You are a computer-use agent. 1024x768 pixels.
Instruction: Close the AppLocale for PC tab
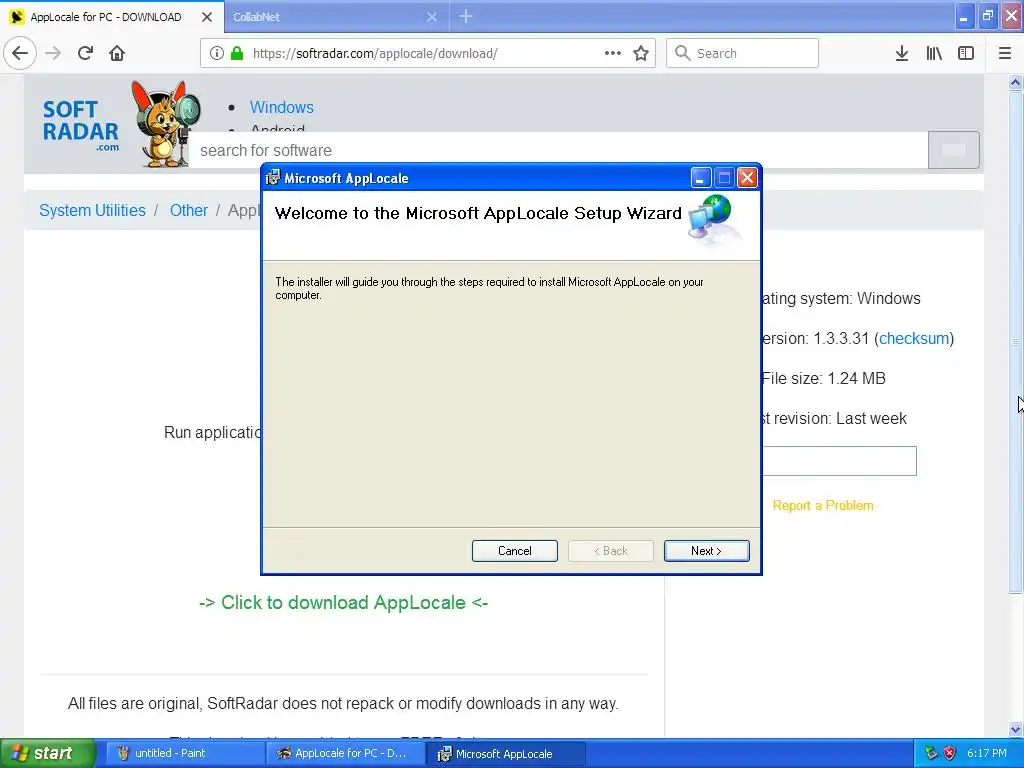[207, 17]
